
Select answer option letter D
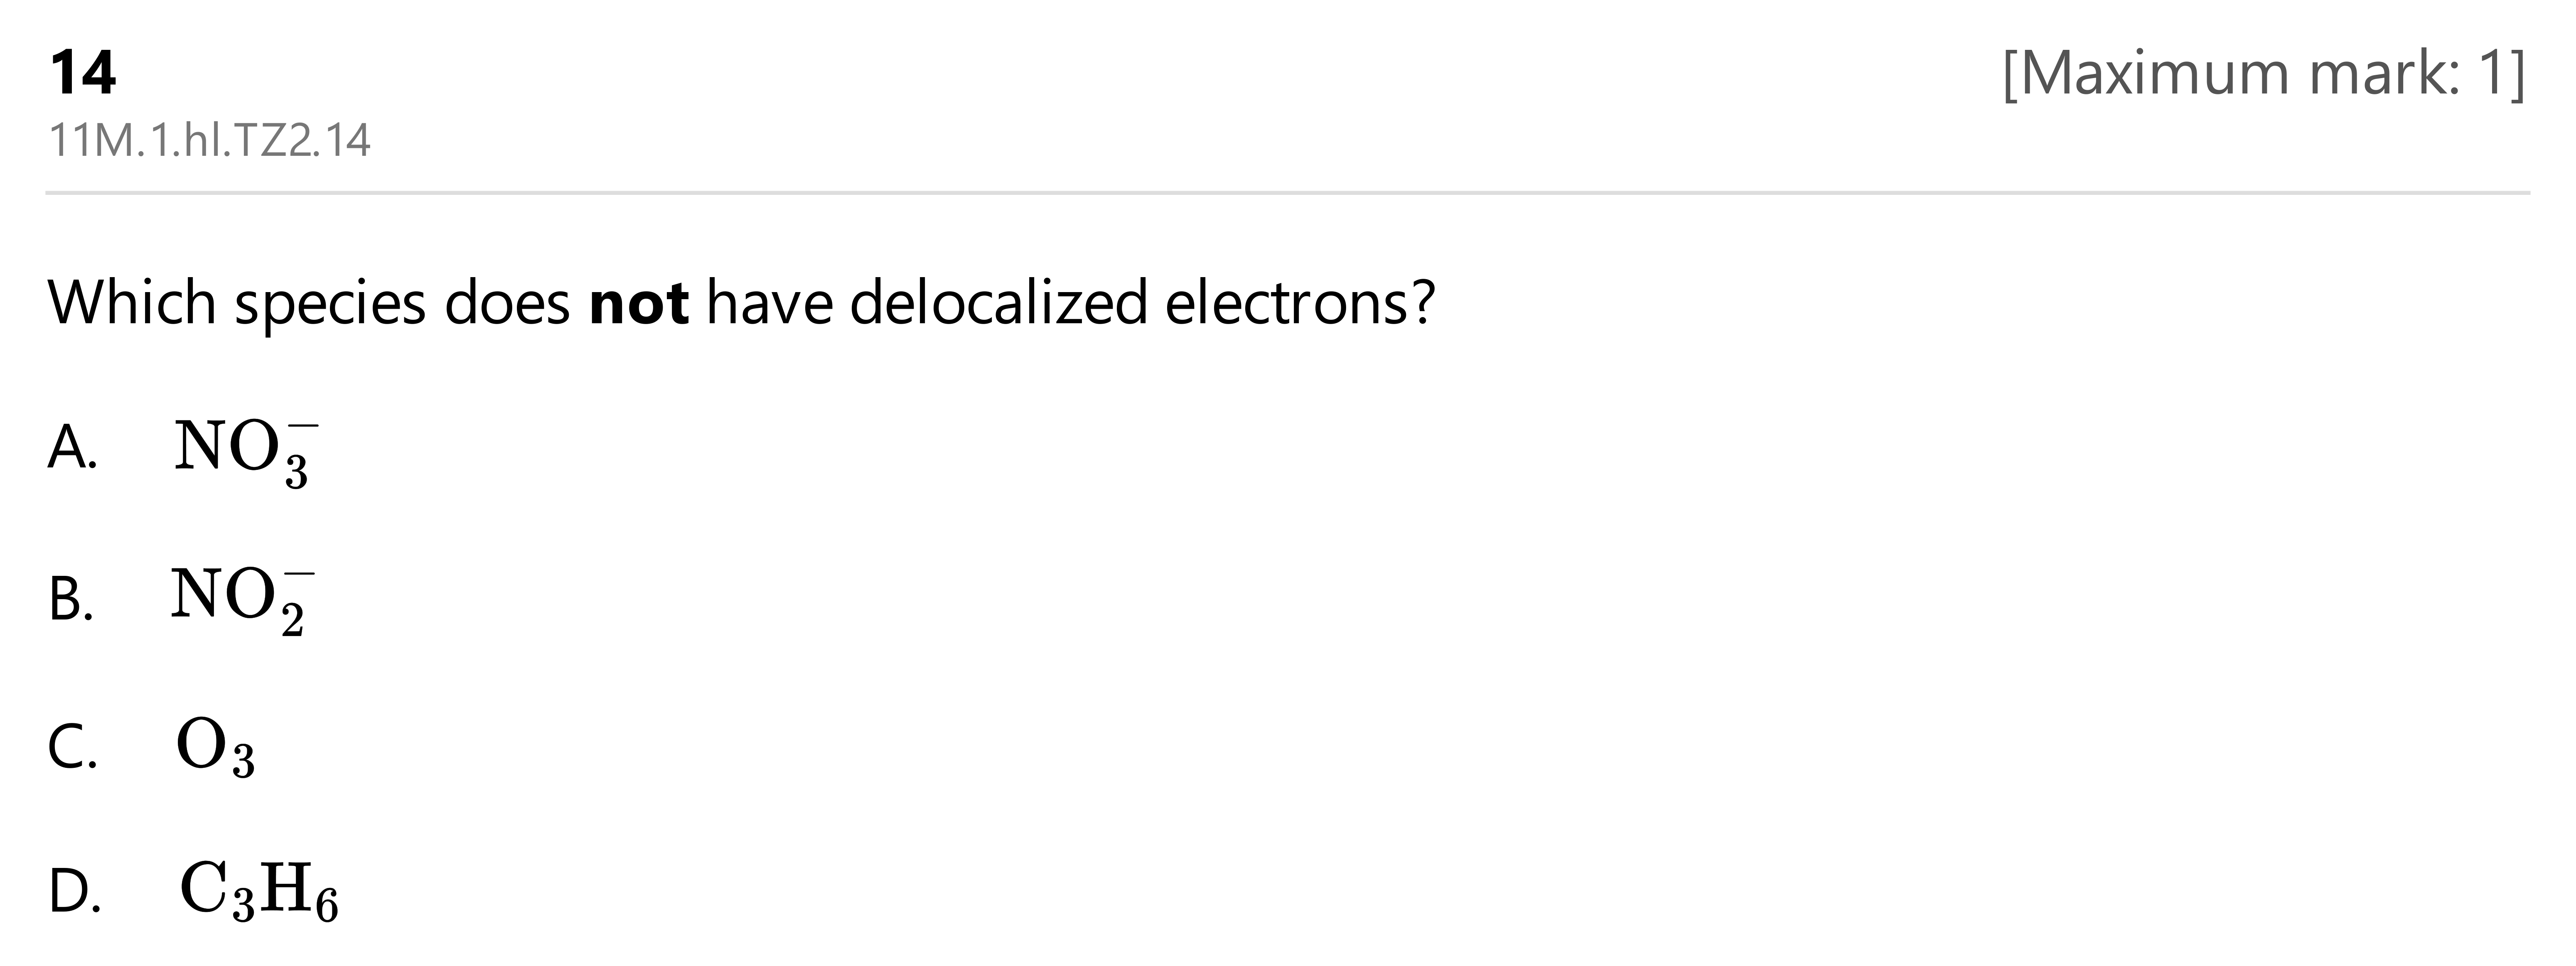tap(74, 892)
